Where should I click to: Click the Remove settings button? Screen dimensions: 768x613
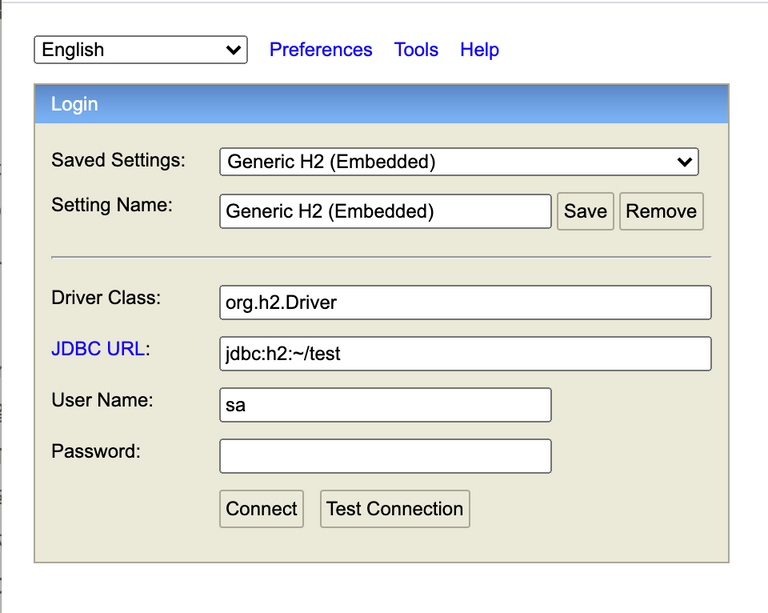[661, 211]
